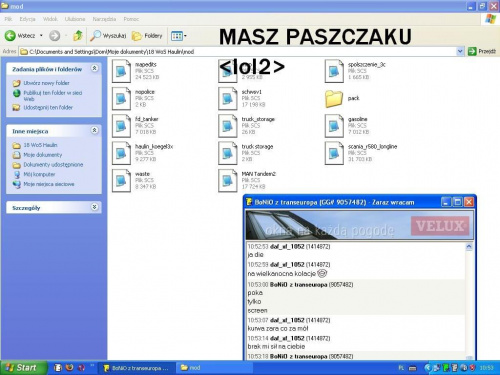Toggle the Foldery pane button
Viewport: 500px width, 375px height.
147,36
